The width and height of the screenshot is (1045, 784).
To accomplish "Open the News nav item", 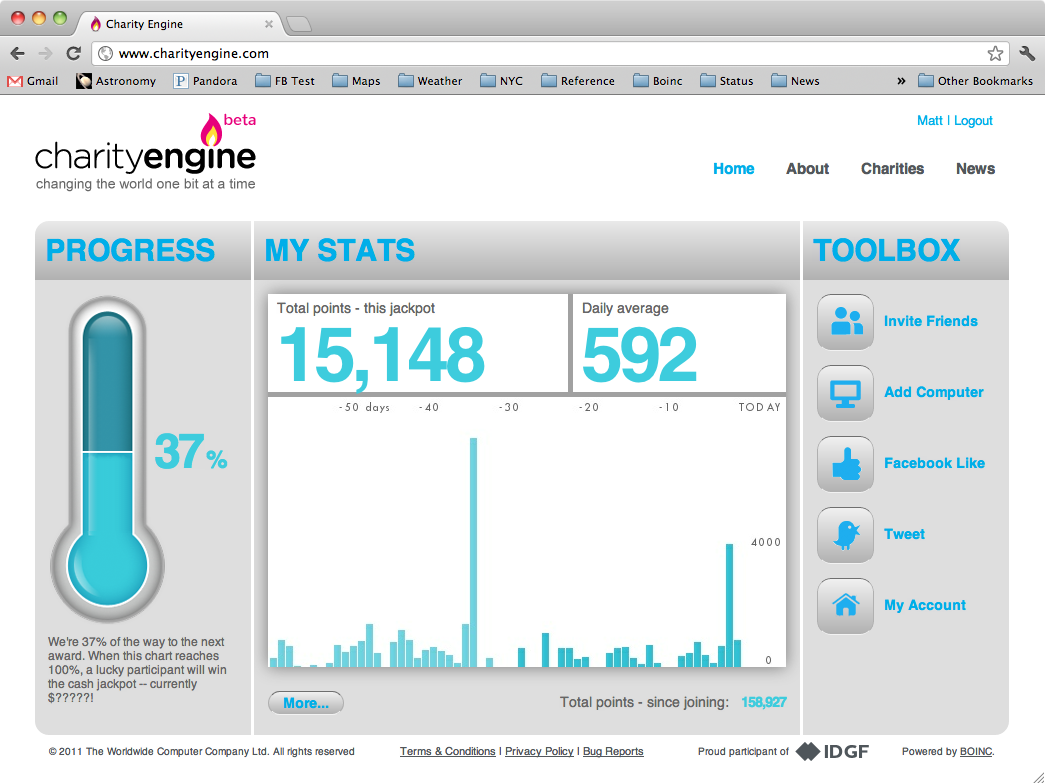I will pos(976,169).
